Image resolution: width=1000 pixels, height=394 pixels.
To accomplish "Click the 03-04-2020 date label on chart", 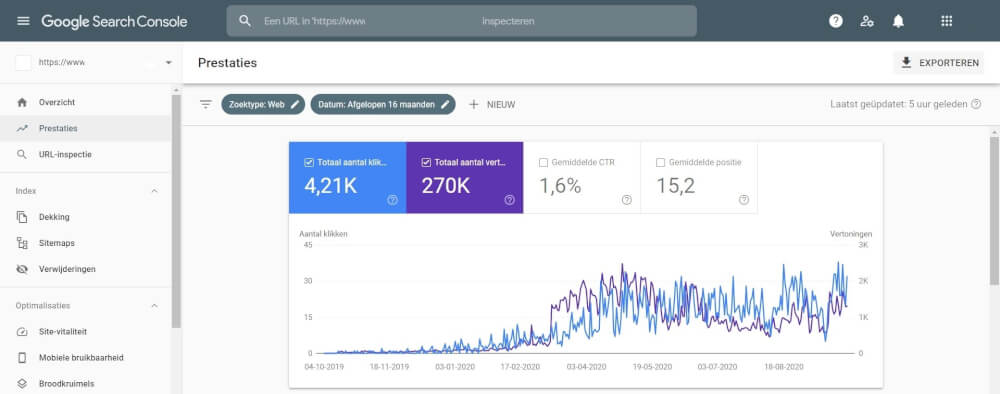I will (x=586, y=367).
